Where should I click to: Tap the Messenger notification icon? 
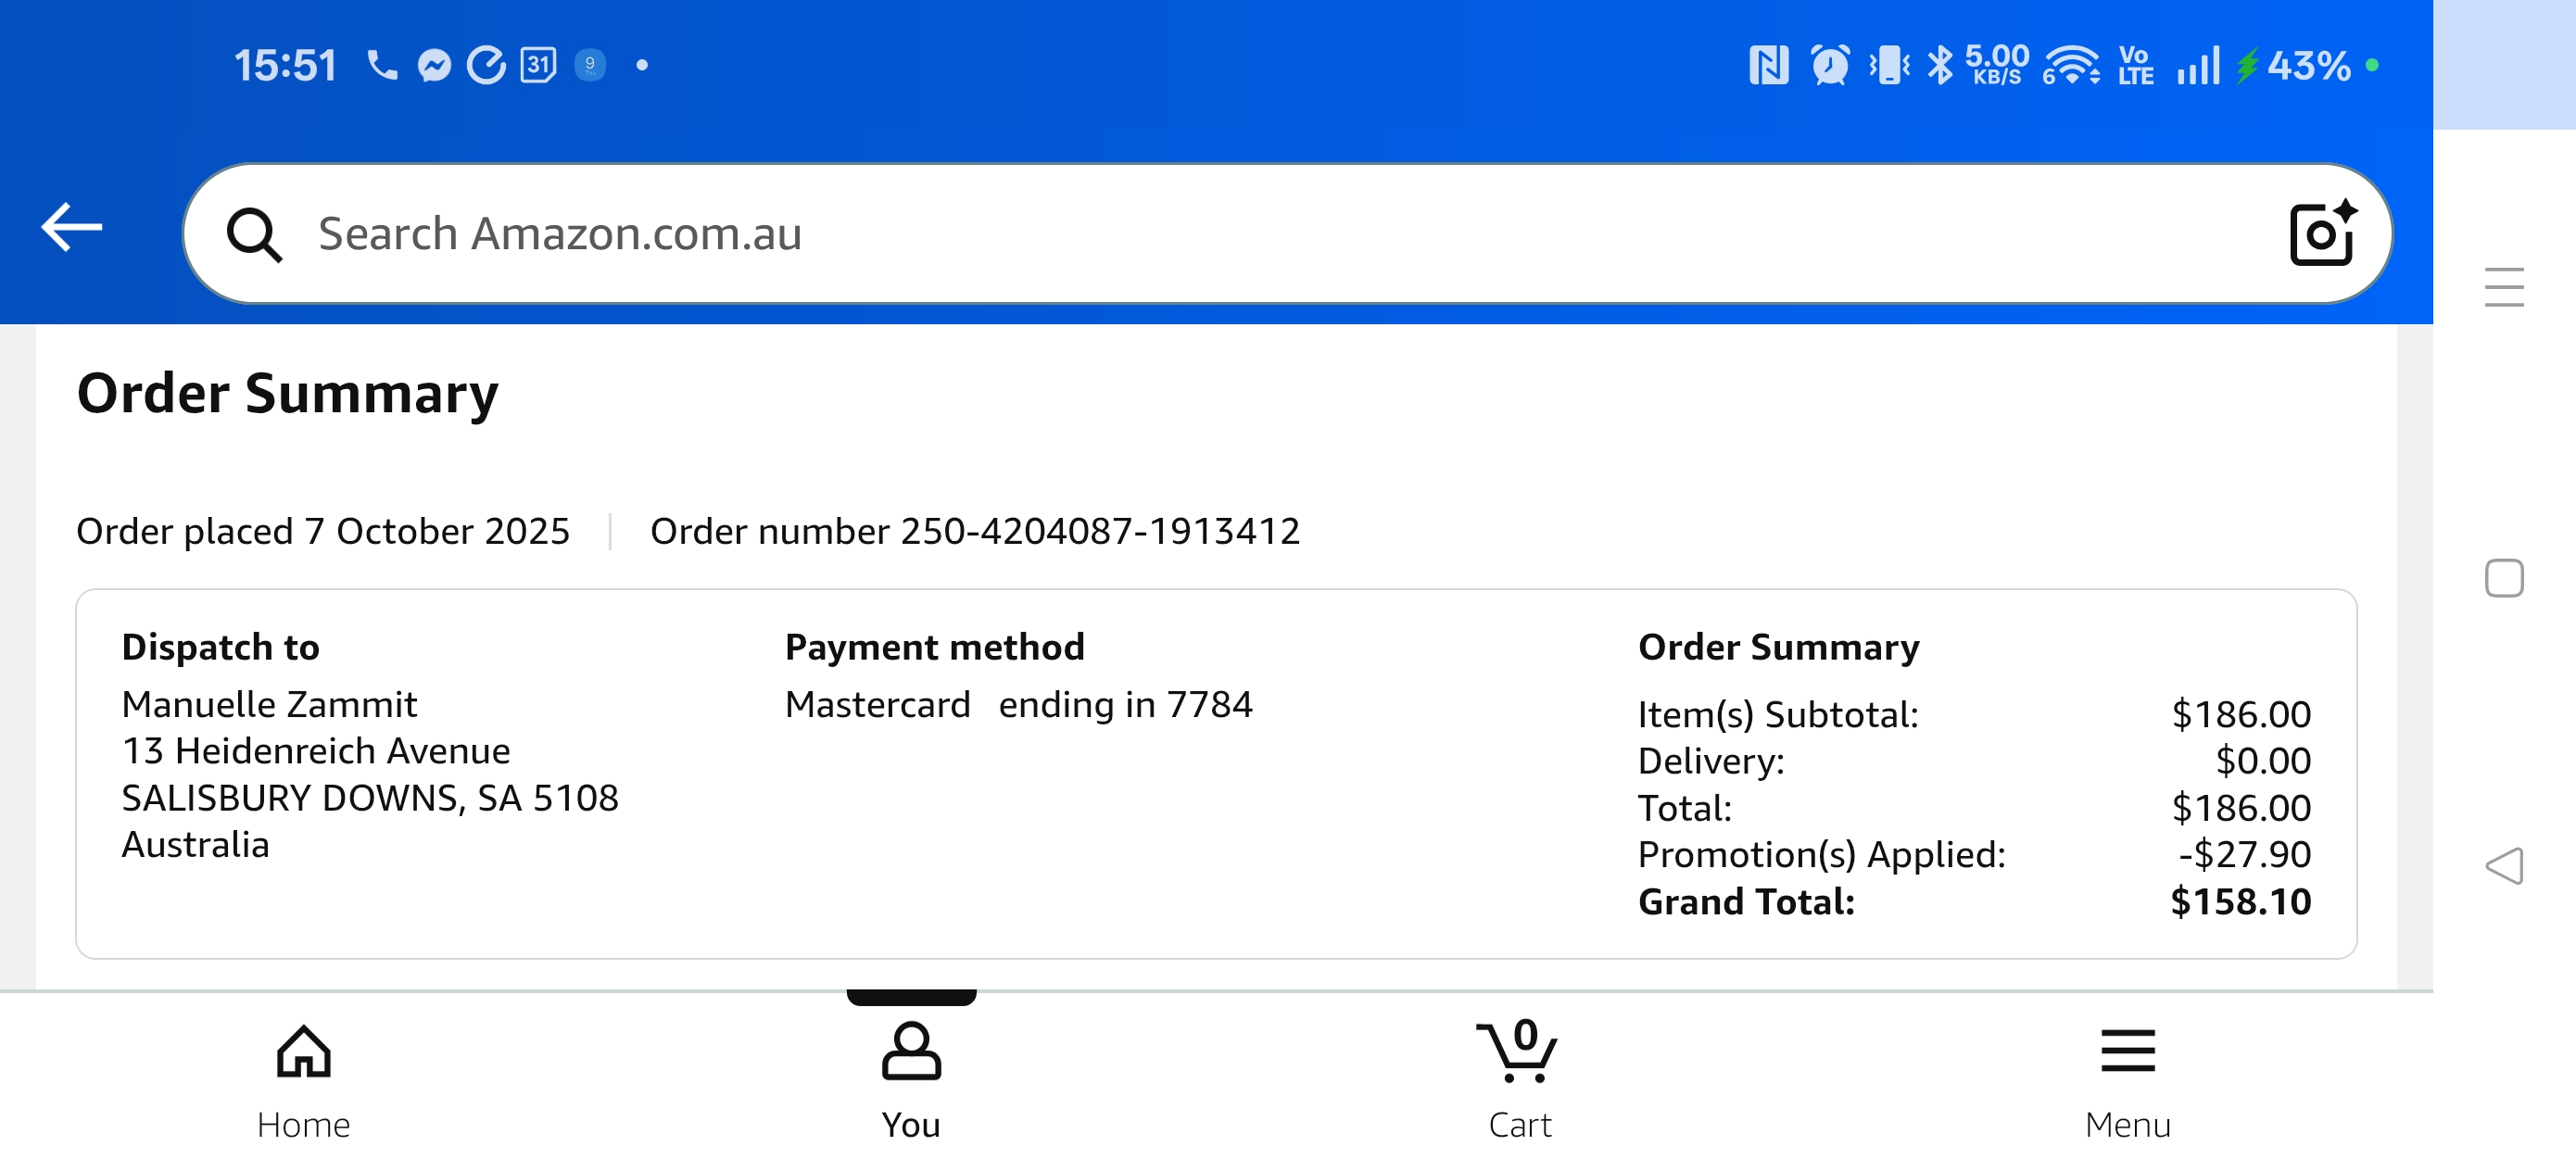434,66
